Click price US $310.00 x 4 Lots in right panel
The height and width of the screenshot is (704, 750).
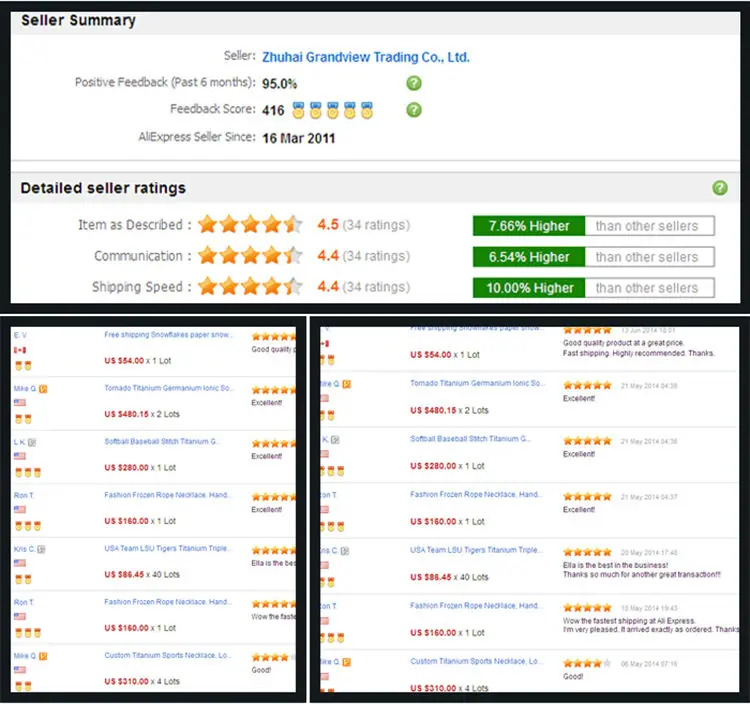pyautogui.click(x=449, y=688)
